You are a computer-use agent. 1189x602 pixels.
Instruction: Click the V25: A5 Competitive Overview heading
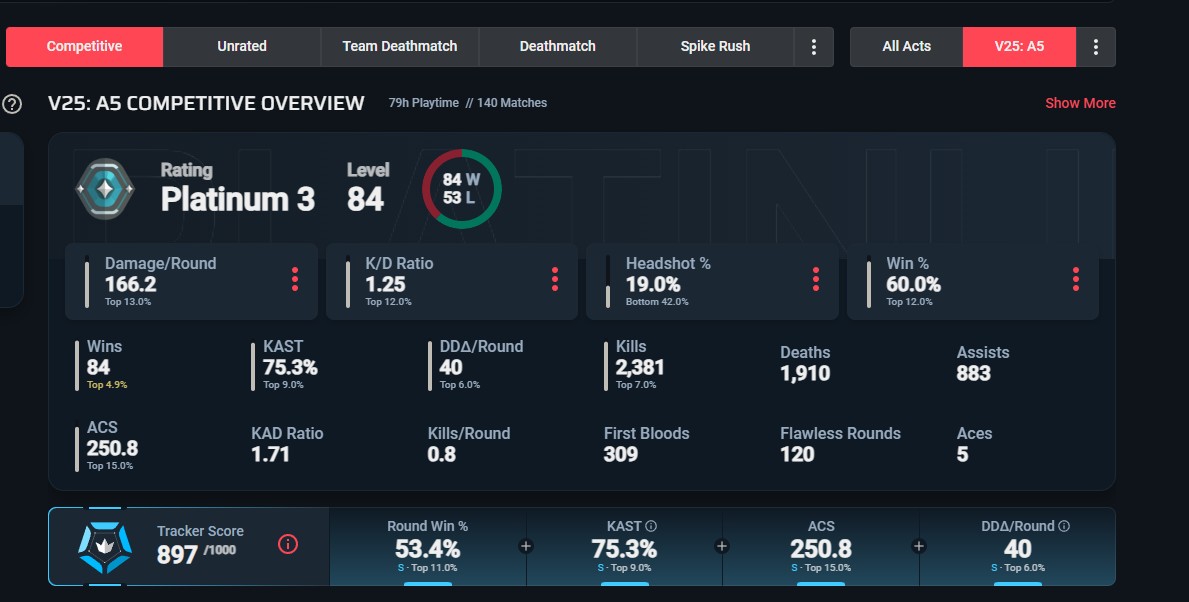point(206,103)
